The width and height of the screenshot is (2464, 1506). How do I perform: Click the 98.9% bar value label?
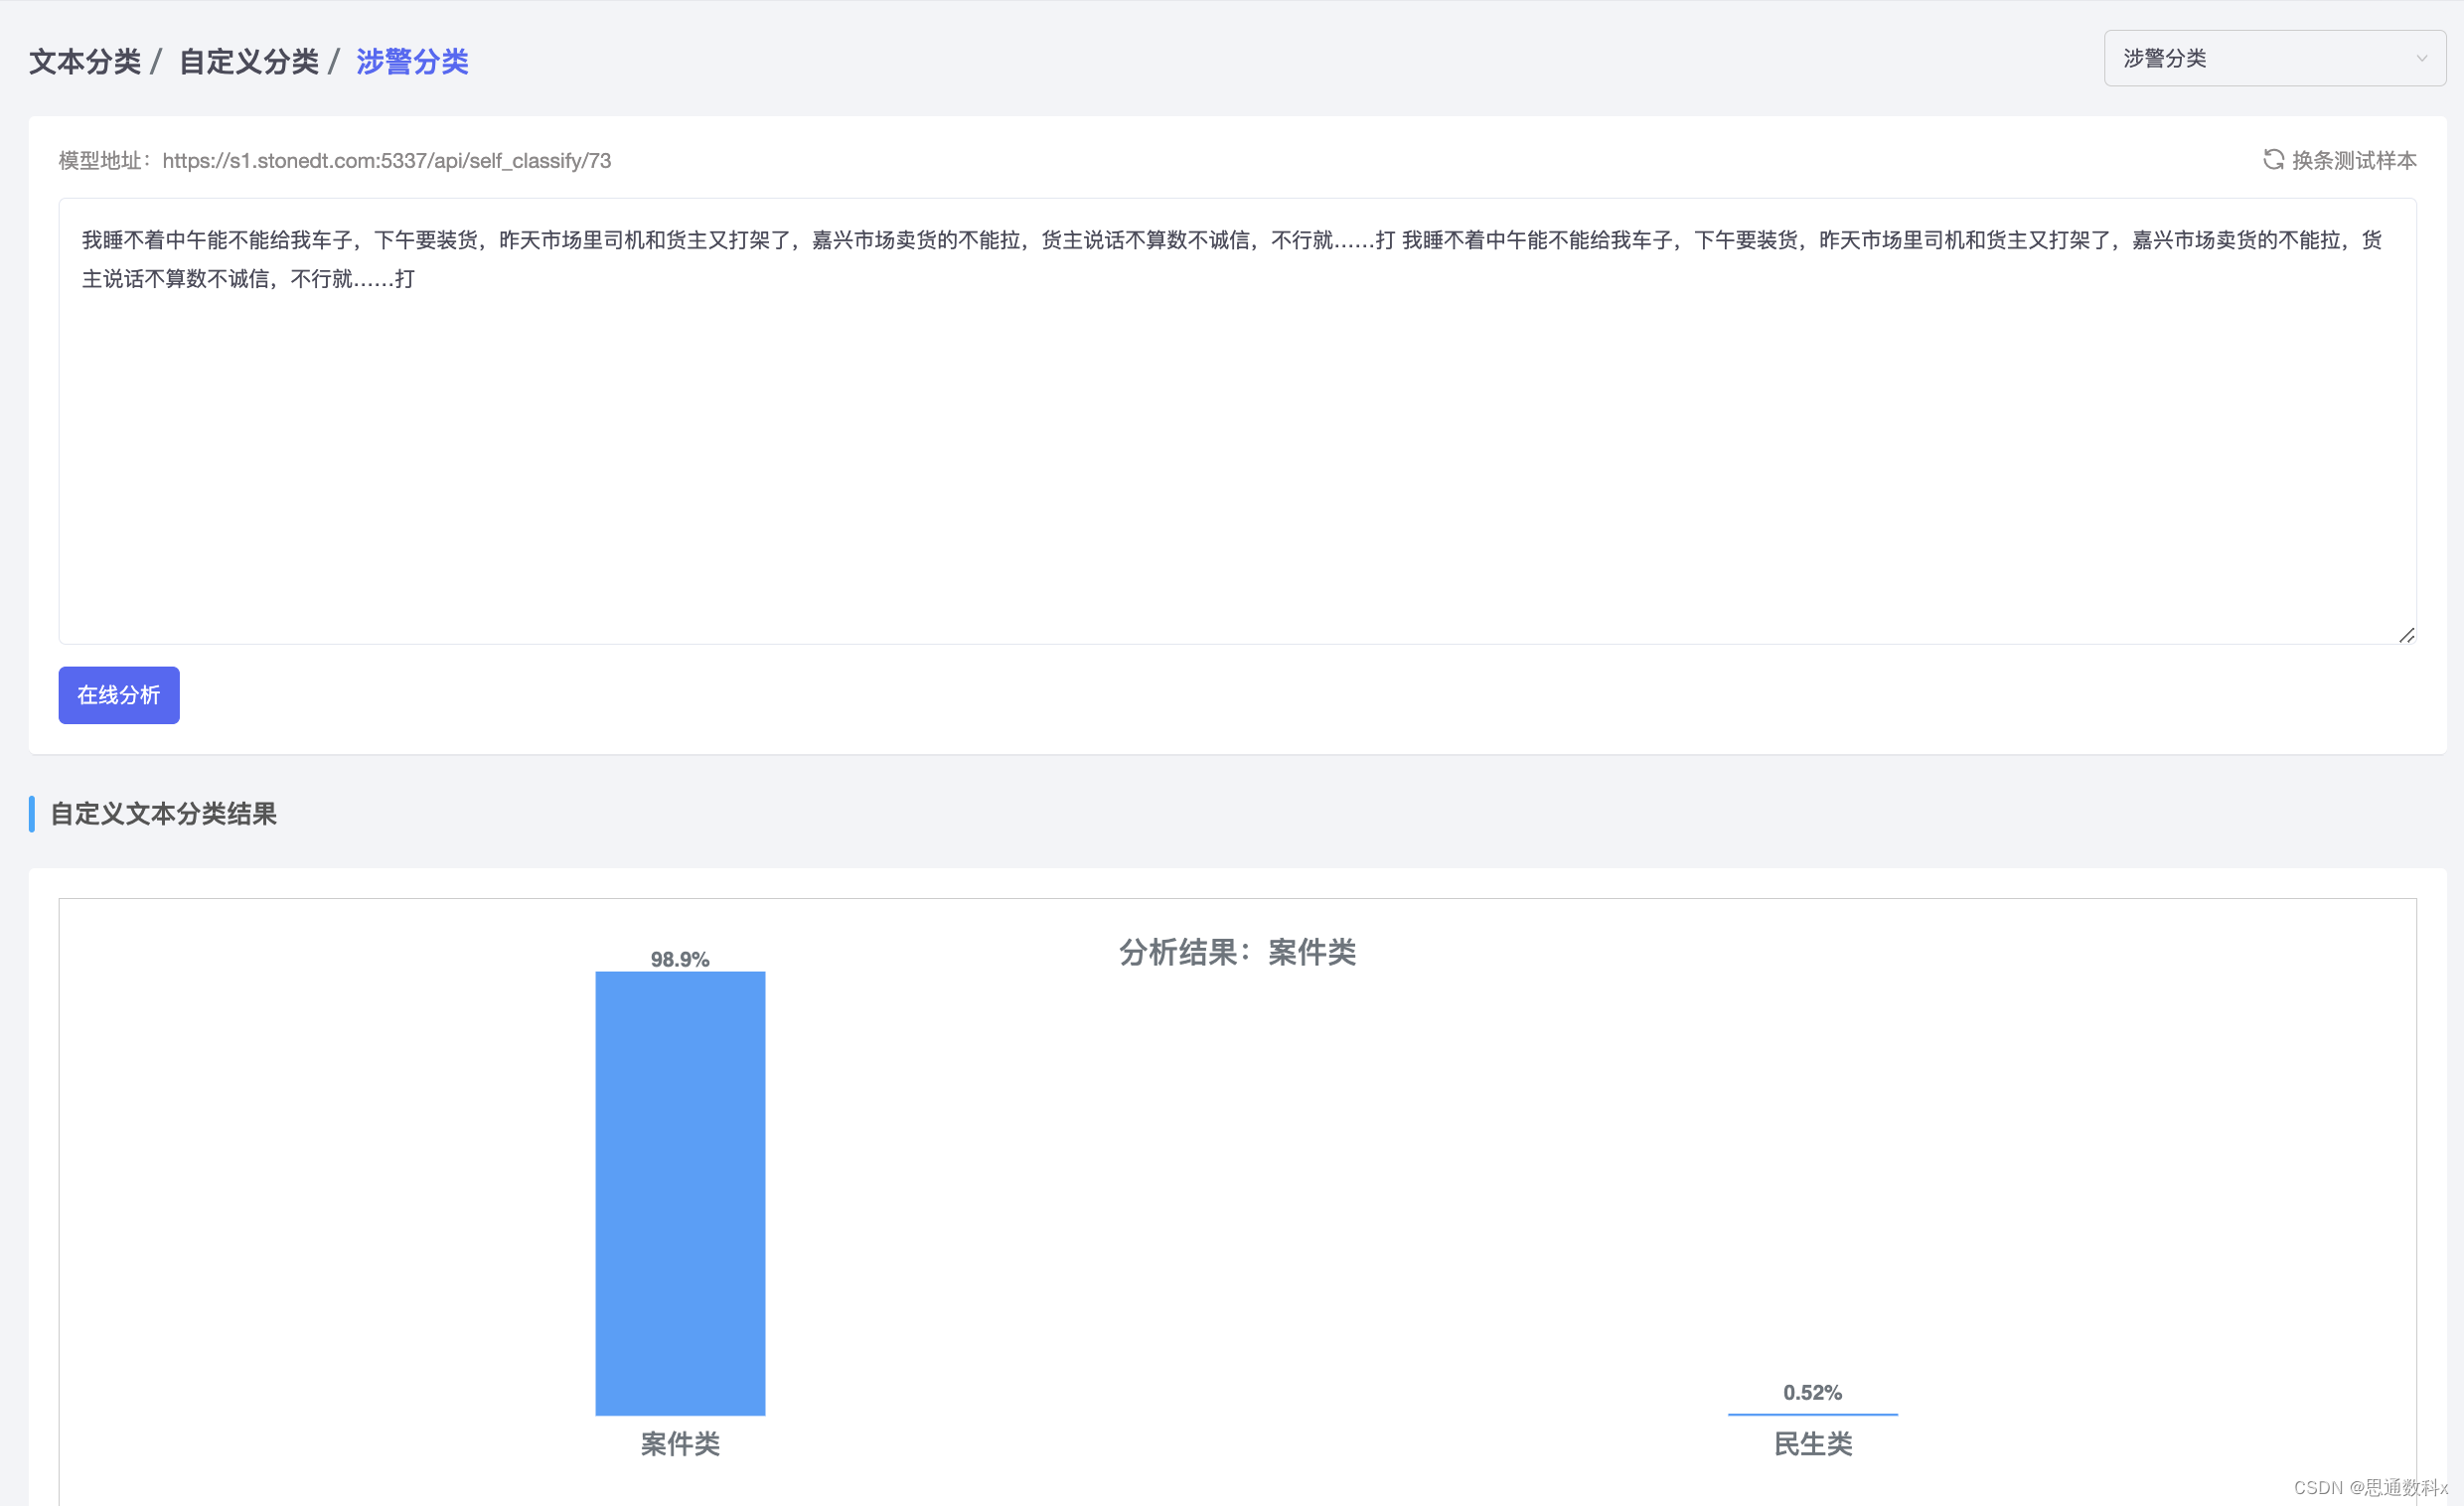tap(680, 959)
